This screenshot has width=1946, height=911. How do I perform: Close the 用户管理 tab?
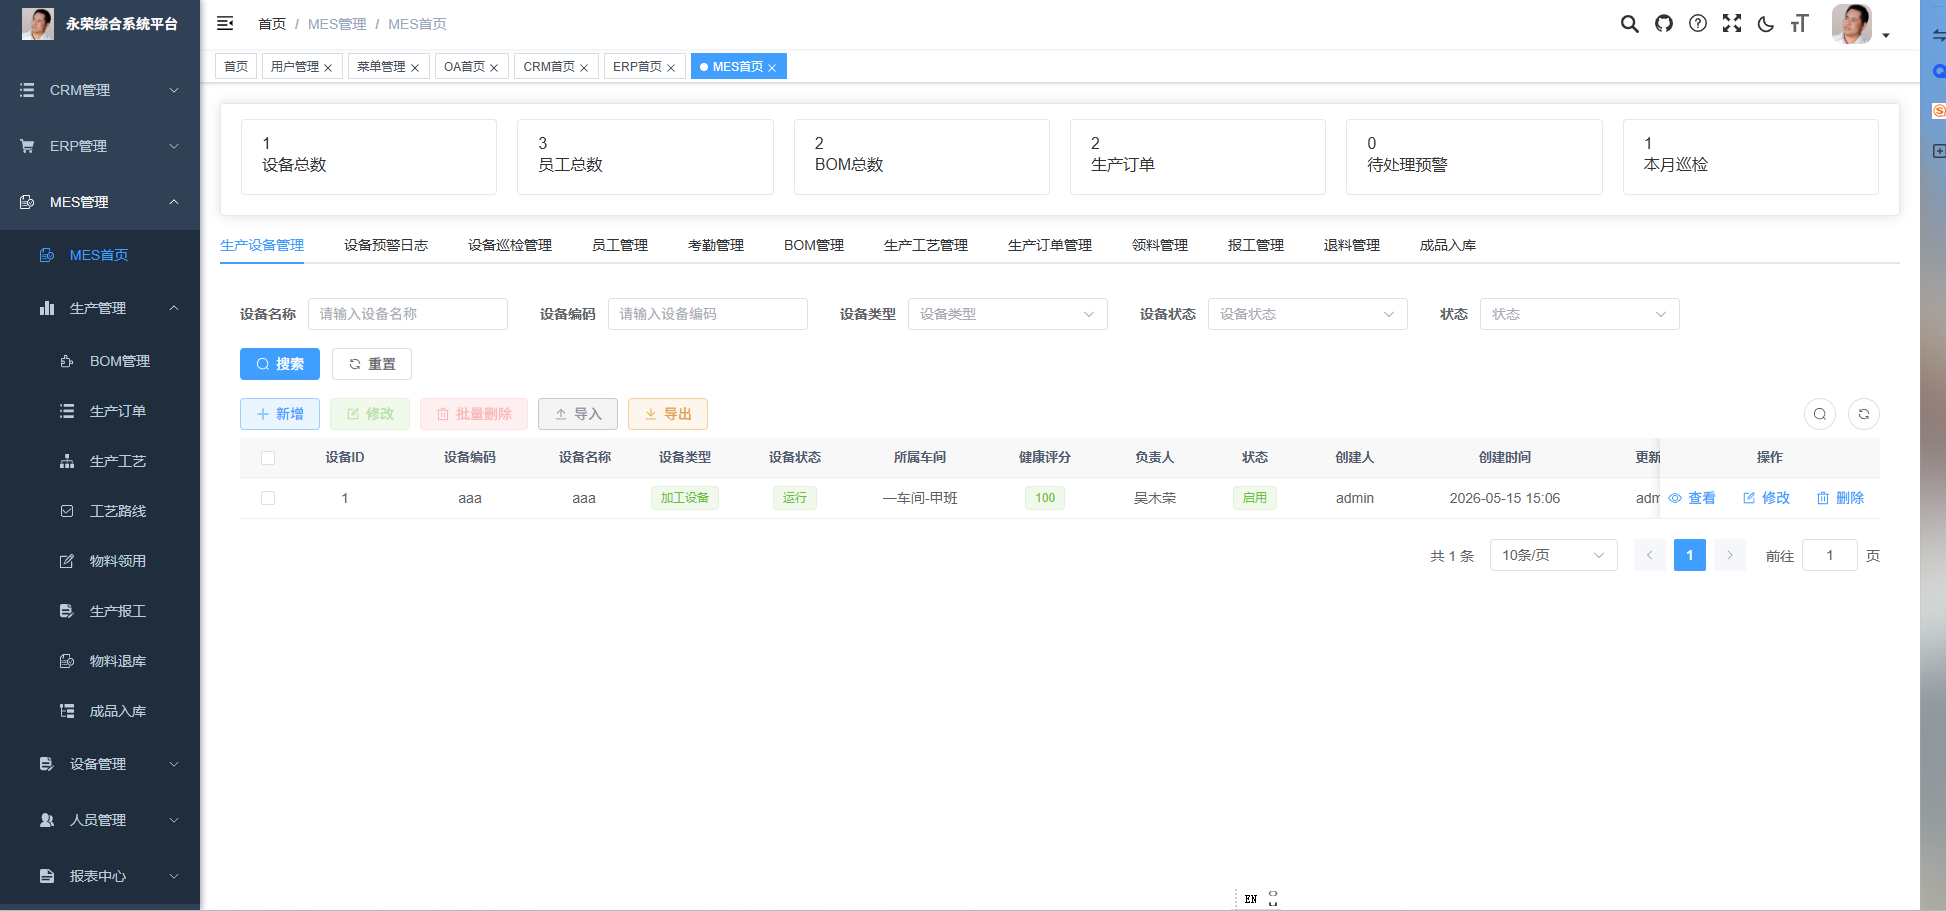pyautogui.click(x=328, y=68)
